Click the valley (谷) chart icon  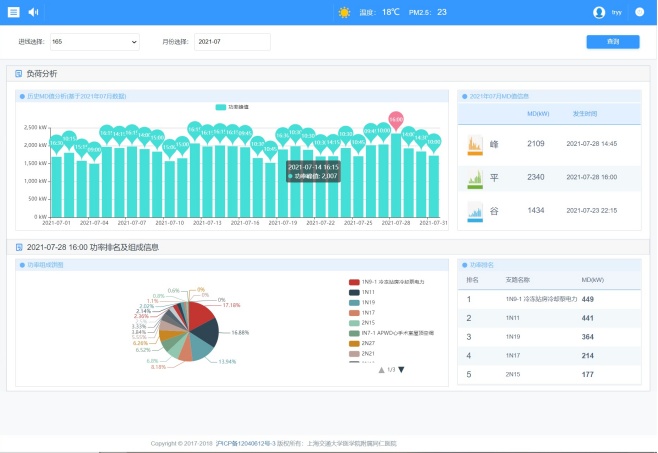pyautogui.click(x=476, y=211)
